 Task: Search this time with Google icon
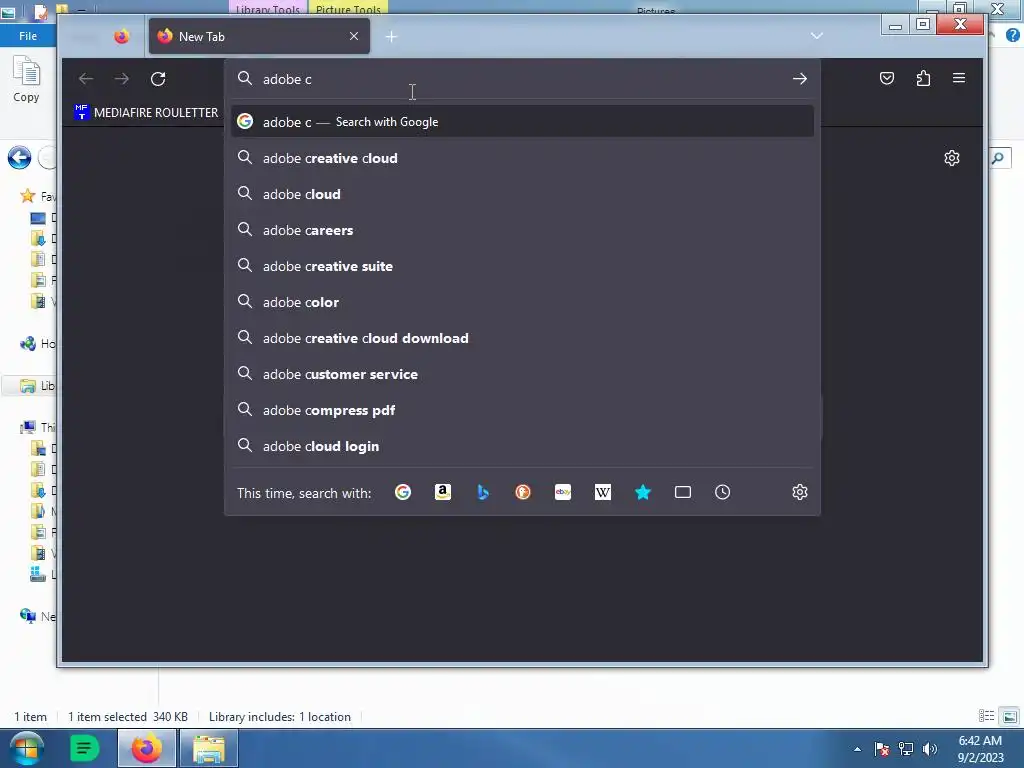click(x=403, y=492)
